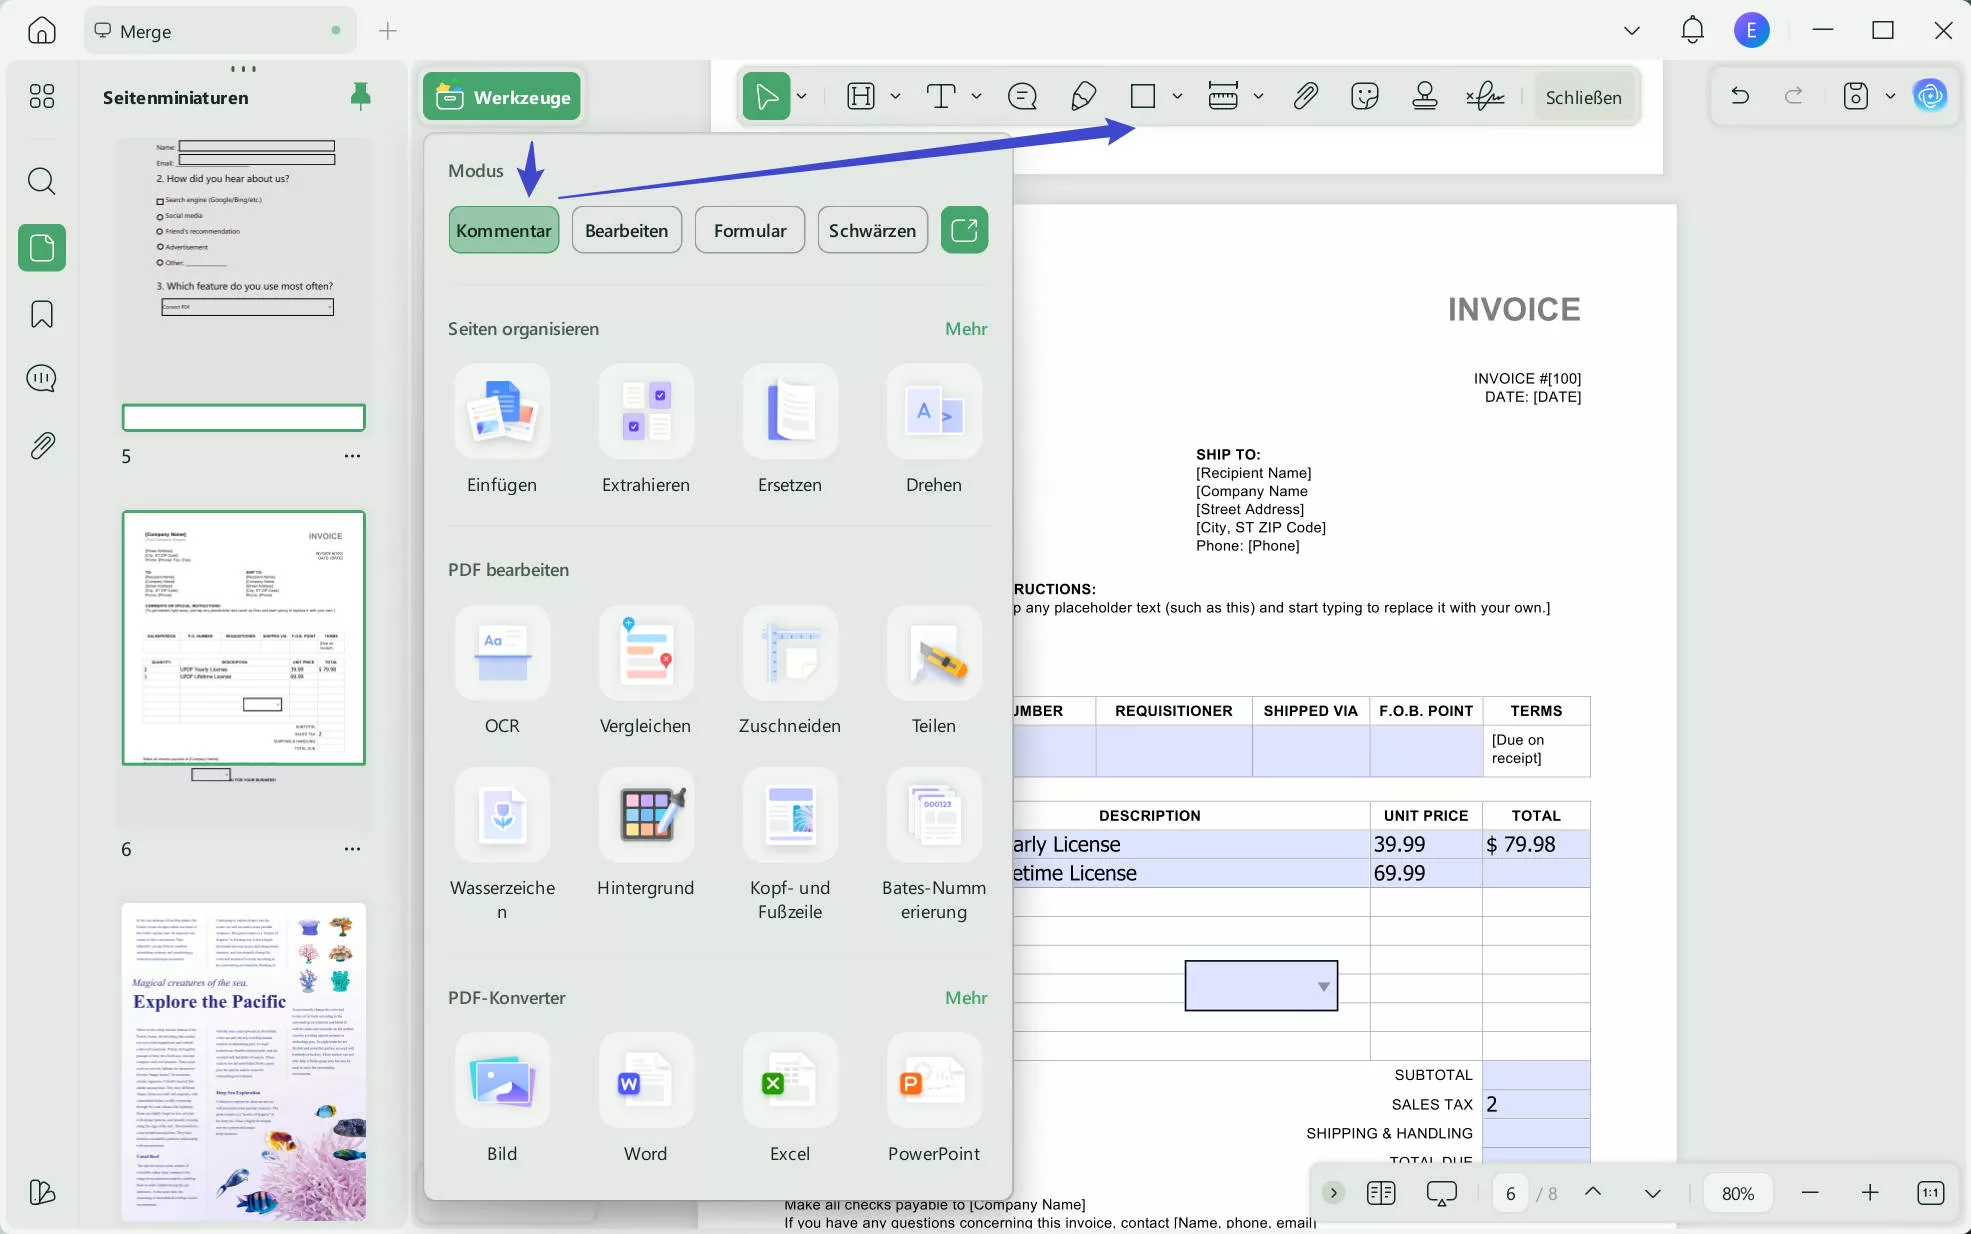Open the Werkzeuge tools menu
Image resolution: width=1971 pixels, height=1234 pixels.
(502, 96)
